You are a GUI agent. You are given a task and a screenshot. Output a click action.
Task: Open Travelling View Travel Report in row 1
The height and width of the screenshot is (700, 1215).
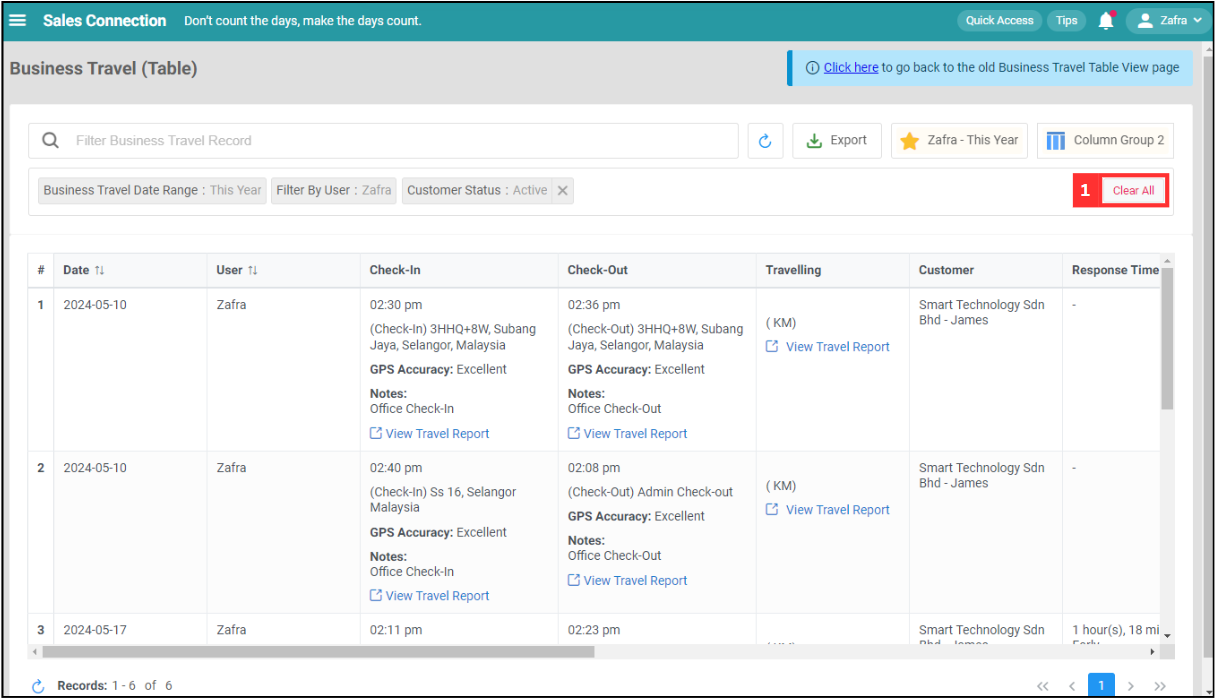point(828,347)
